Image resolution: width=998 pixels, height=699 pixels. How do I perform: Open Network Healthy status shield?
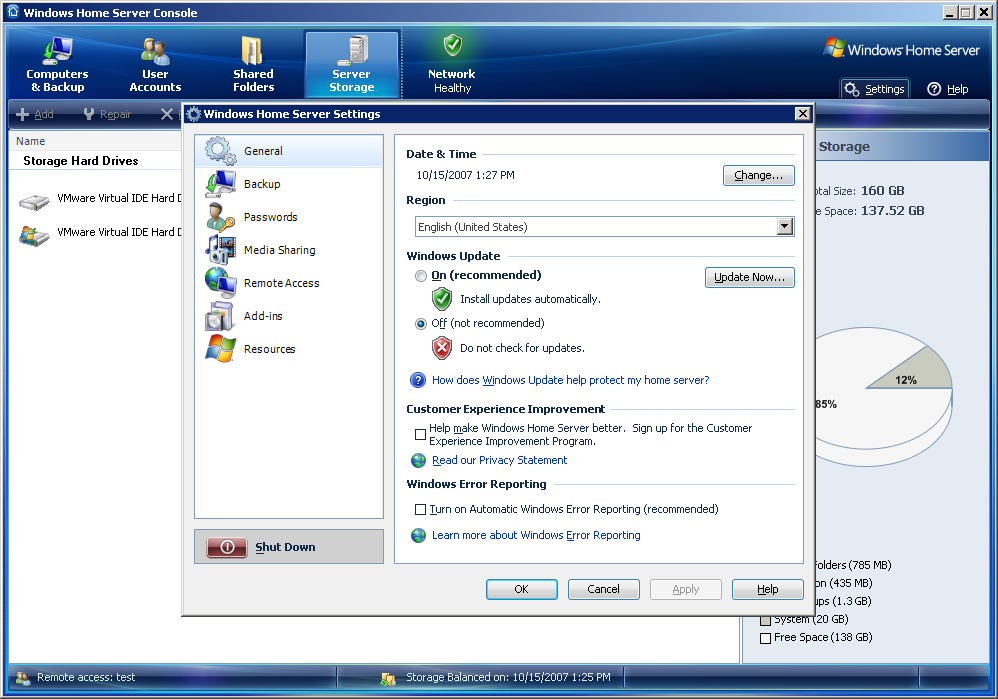click(453, 45)
